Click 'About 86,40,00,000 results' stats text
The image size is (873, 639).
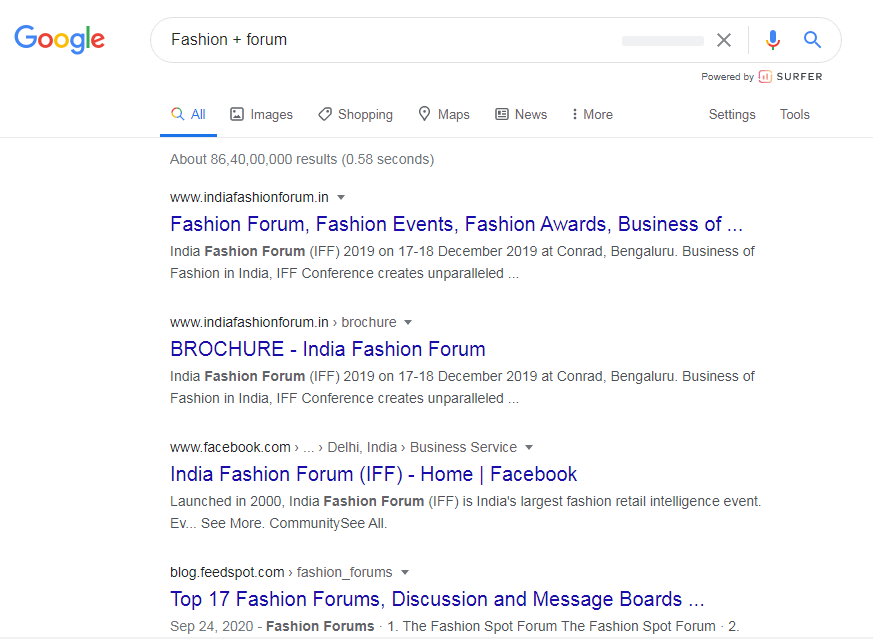point(302,160)
